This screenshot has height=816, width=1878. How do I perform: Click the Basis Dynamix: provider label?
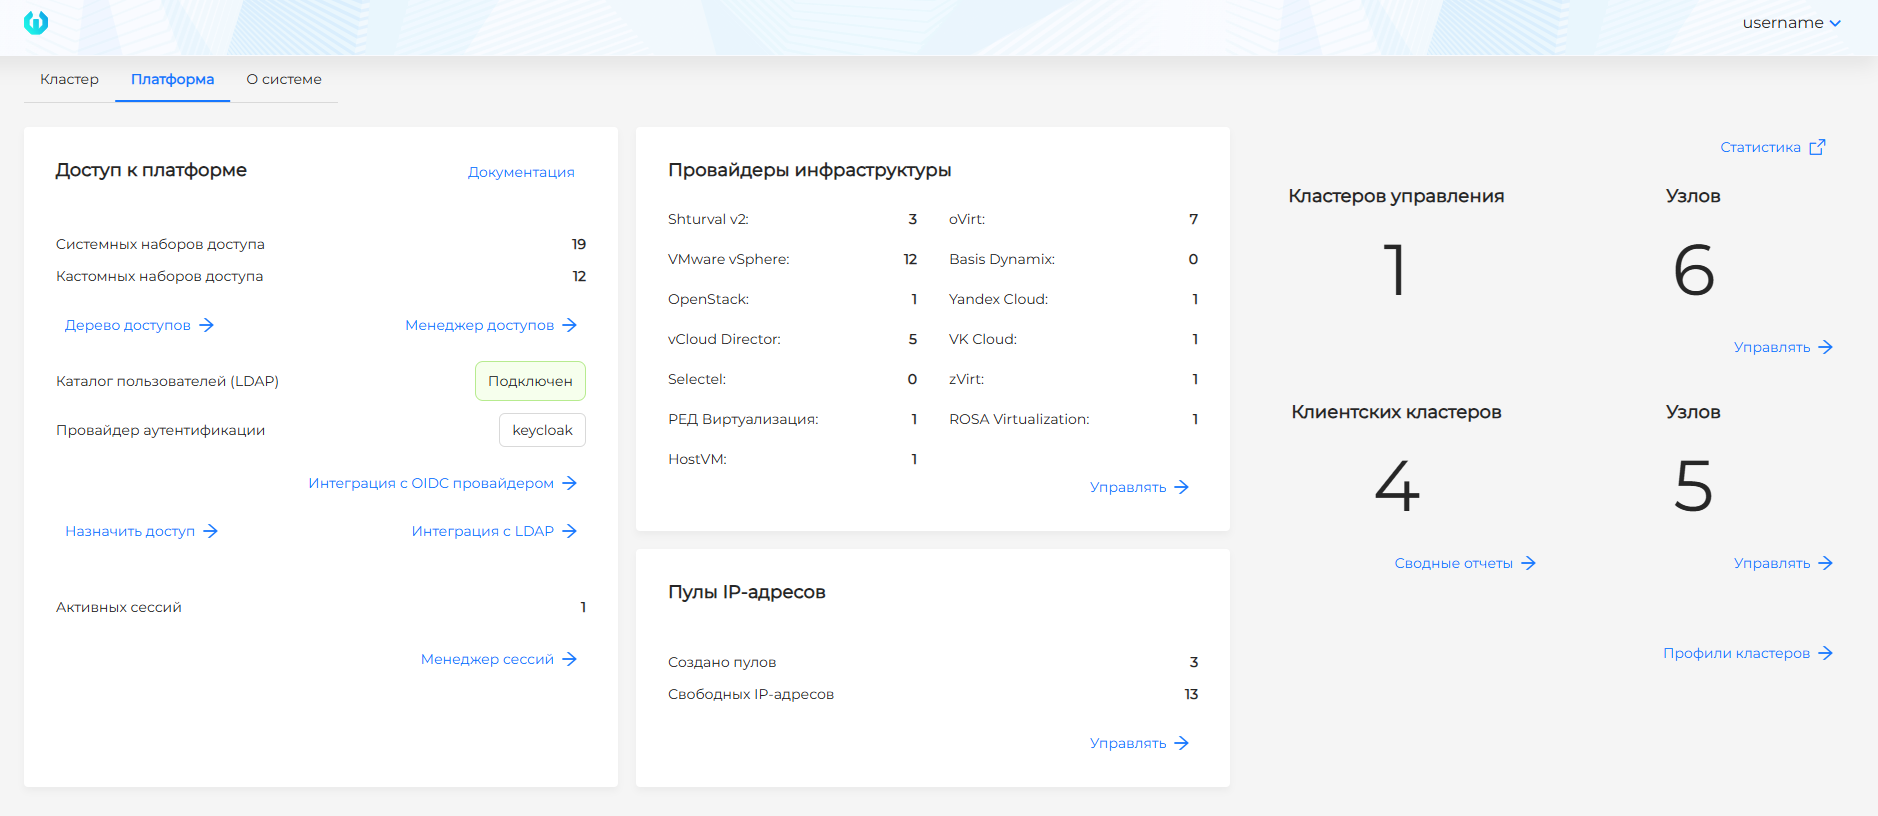pyautogui.click(x=1002, y=259)
